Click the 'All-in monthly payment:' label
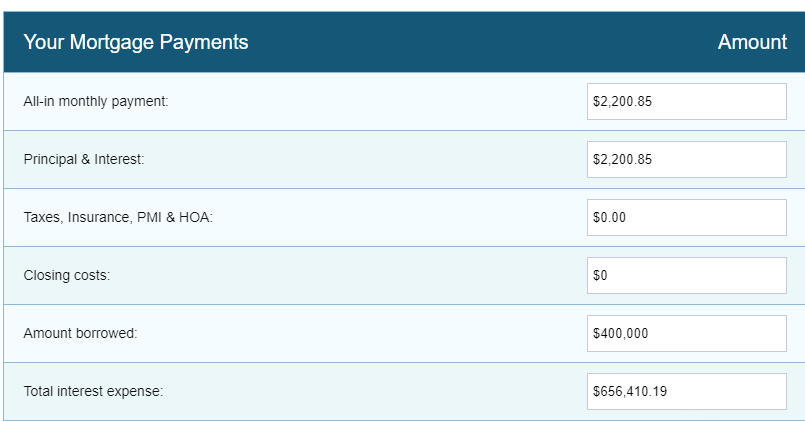Screen dimensions: 805x421 (x=96, y=102)
